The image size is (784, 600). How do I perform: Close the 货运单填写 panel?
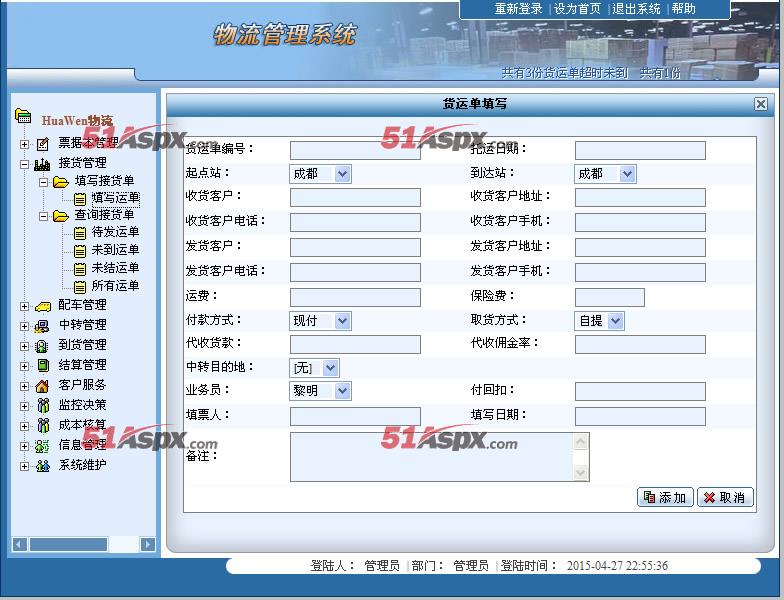coord(760,104)
